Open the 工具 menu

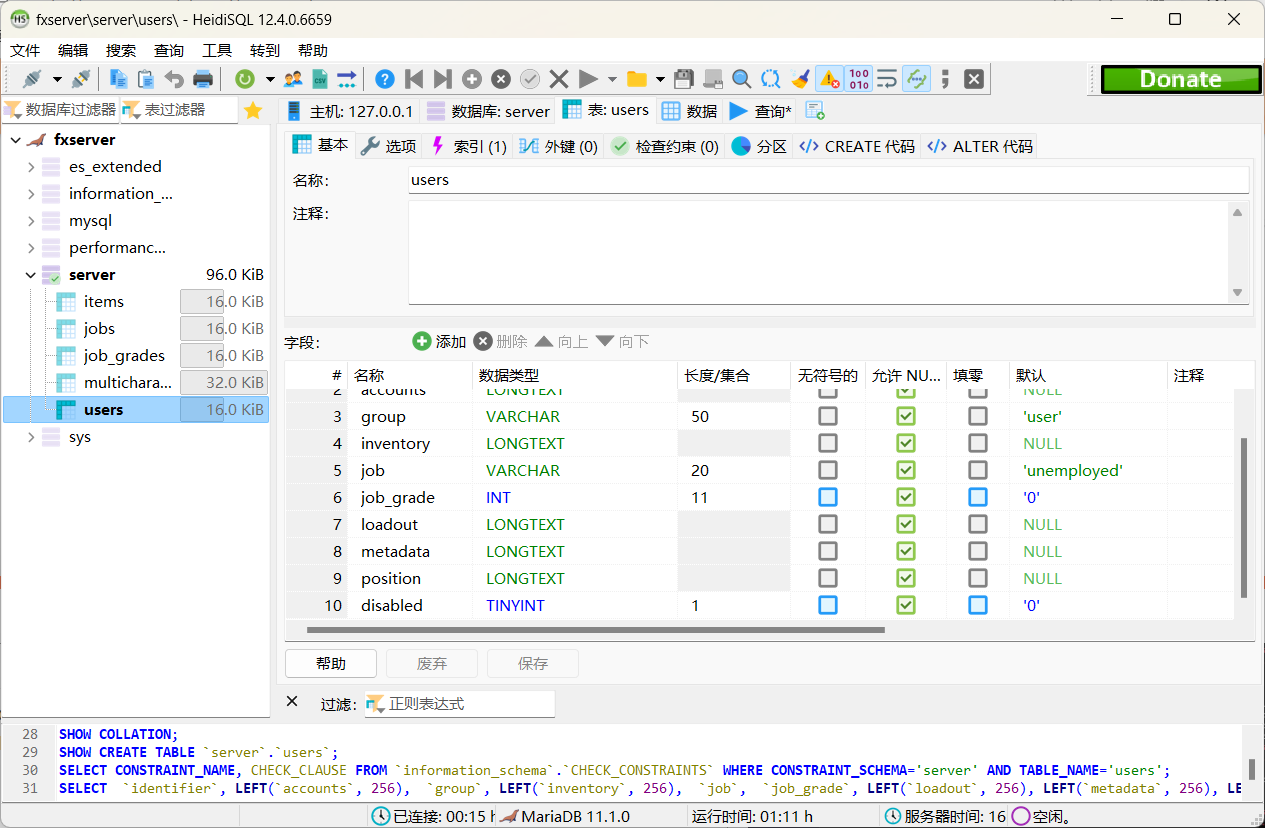217,50
